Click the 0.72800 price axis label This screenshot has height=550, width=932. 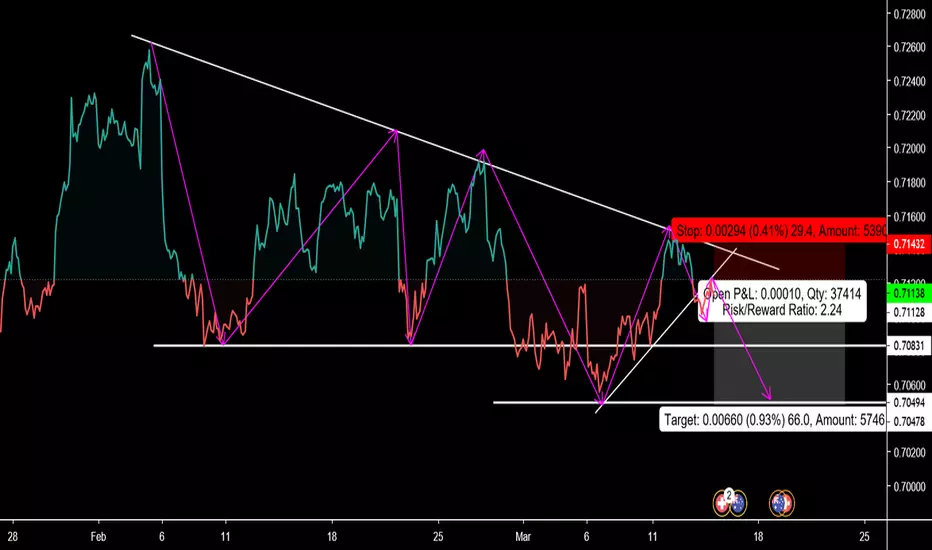click(909, 14)
